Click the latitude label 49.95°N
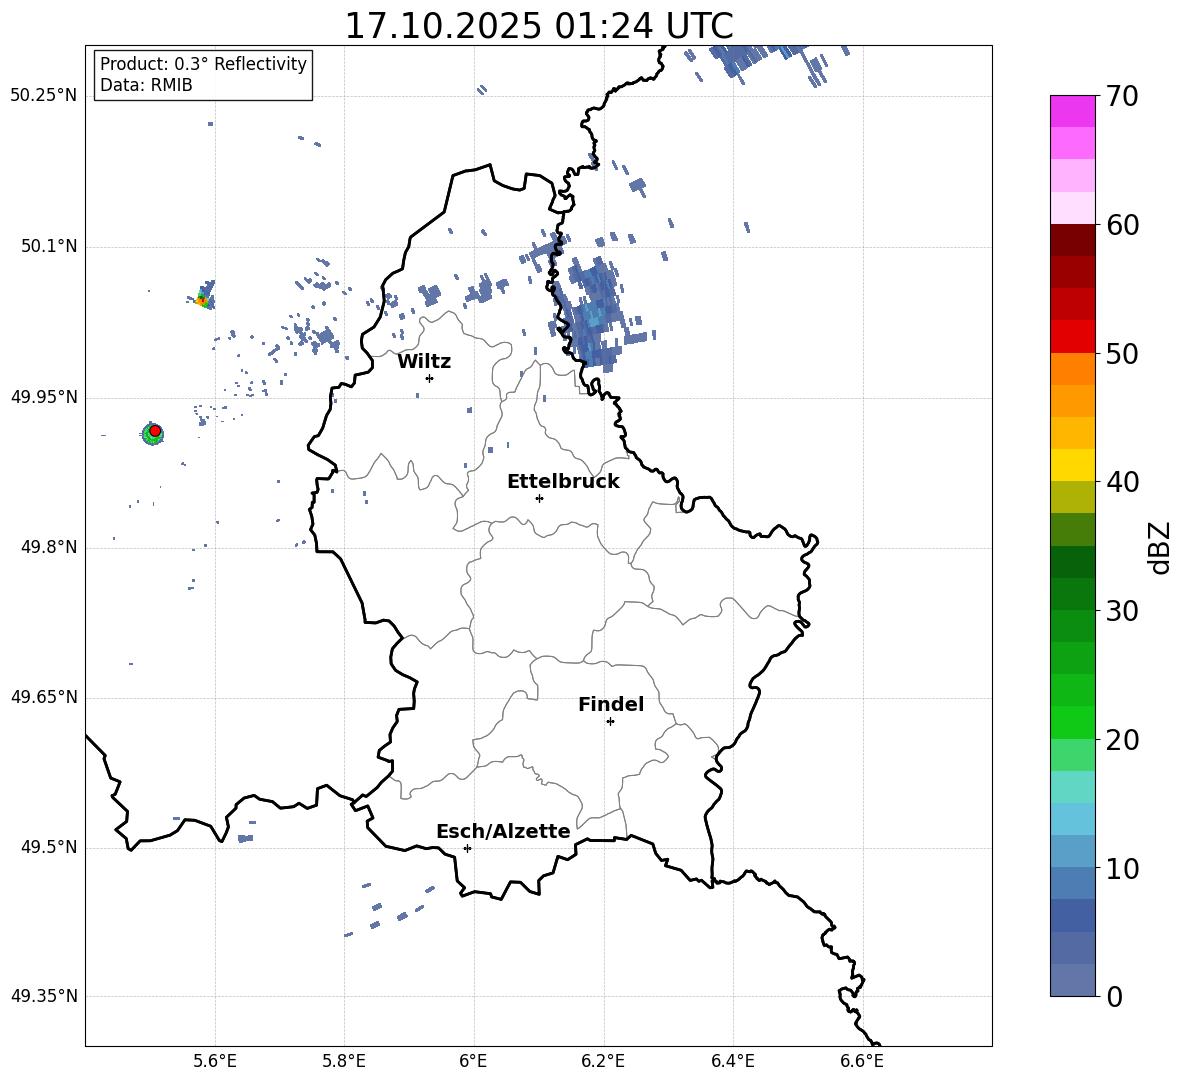Image resolution: width=1184 pixels, height=1081 pixels. pos(44,397)
